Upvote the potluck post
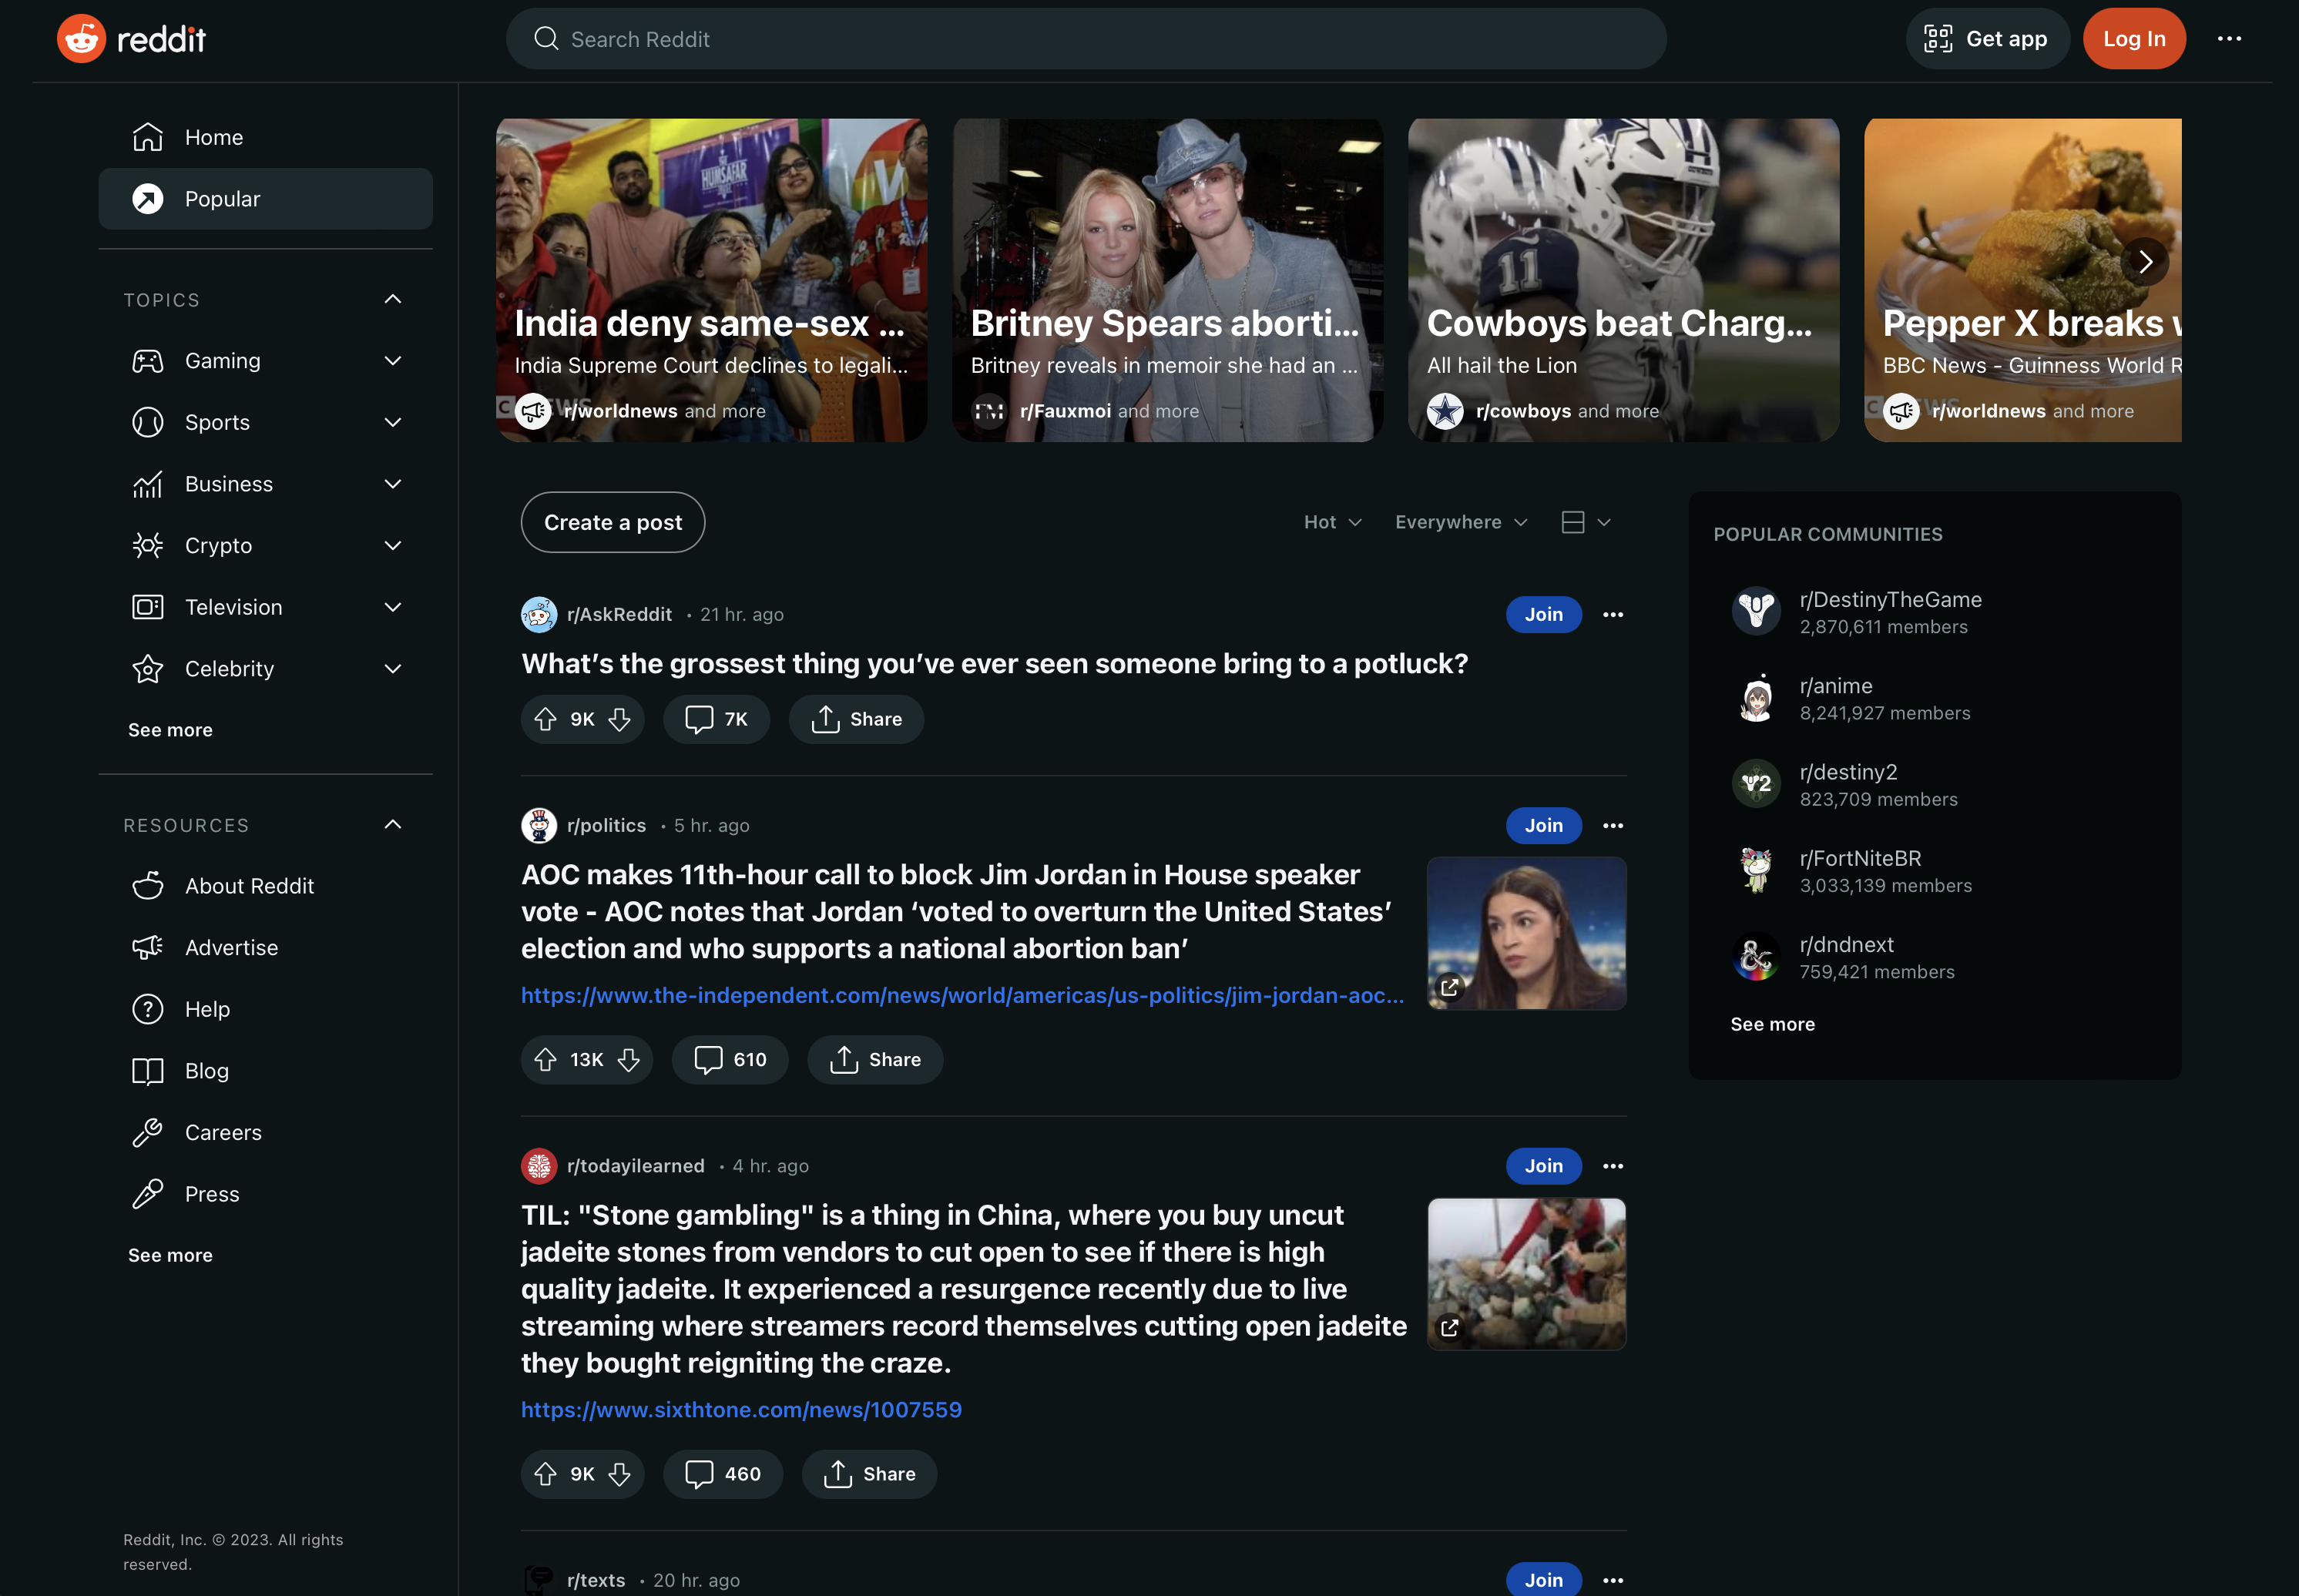The image size is (2299, 1596). [545, 719]
